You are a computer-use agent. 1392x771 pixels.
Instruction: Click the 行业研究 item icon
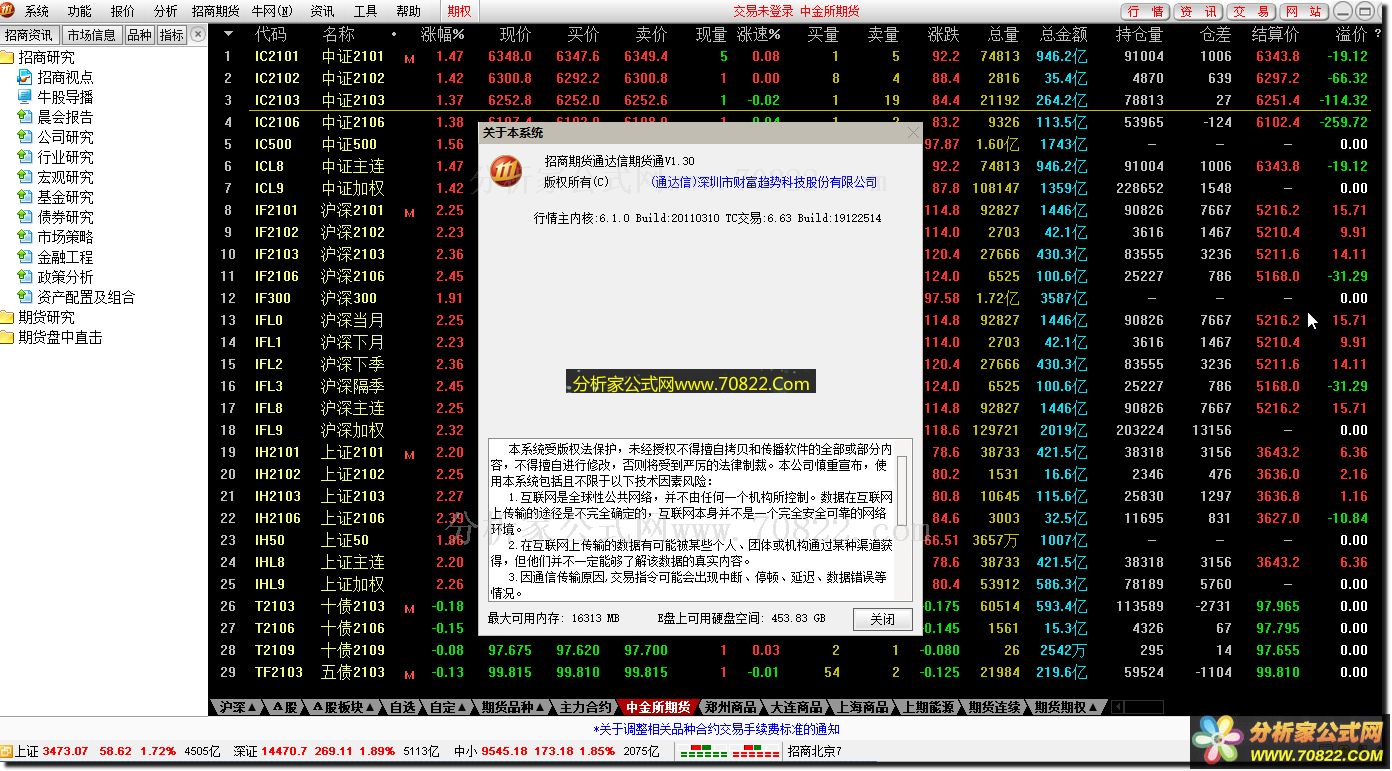[26, 157]
